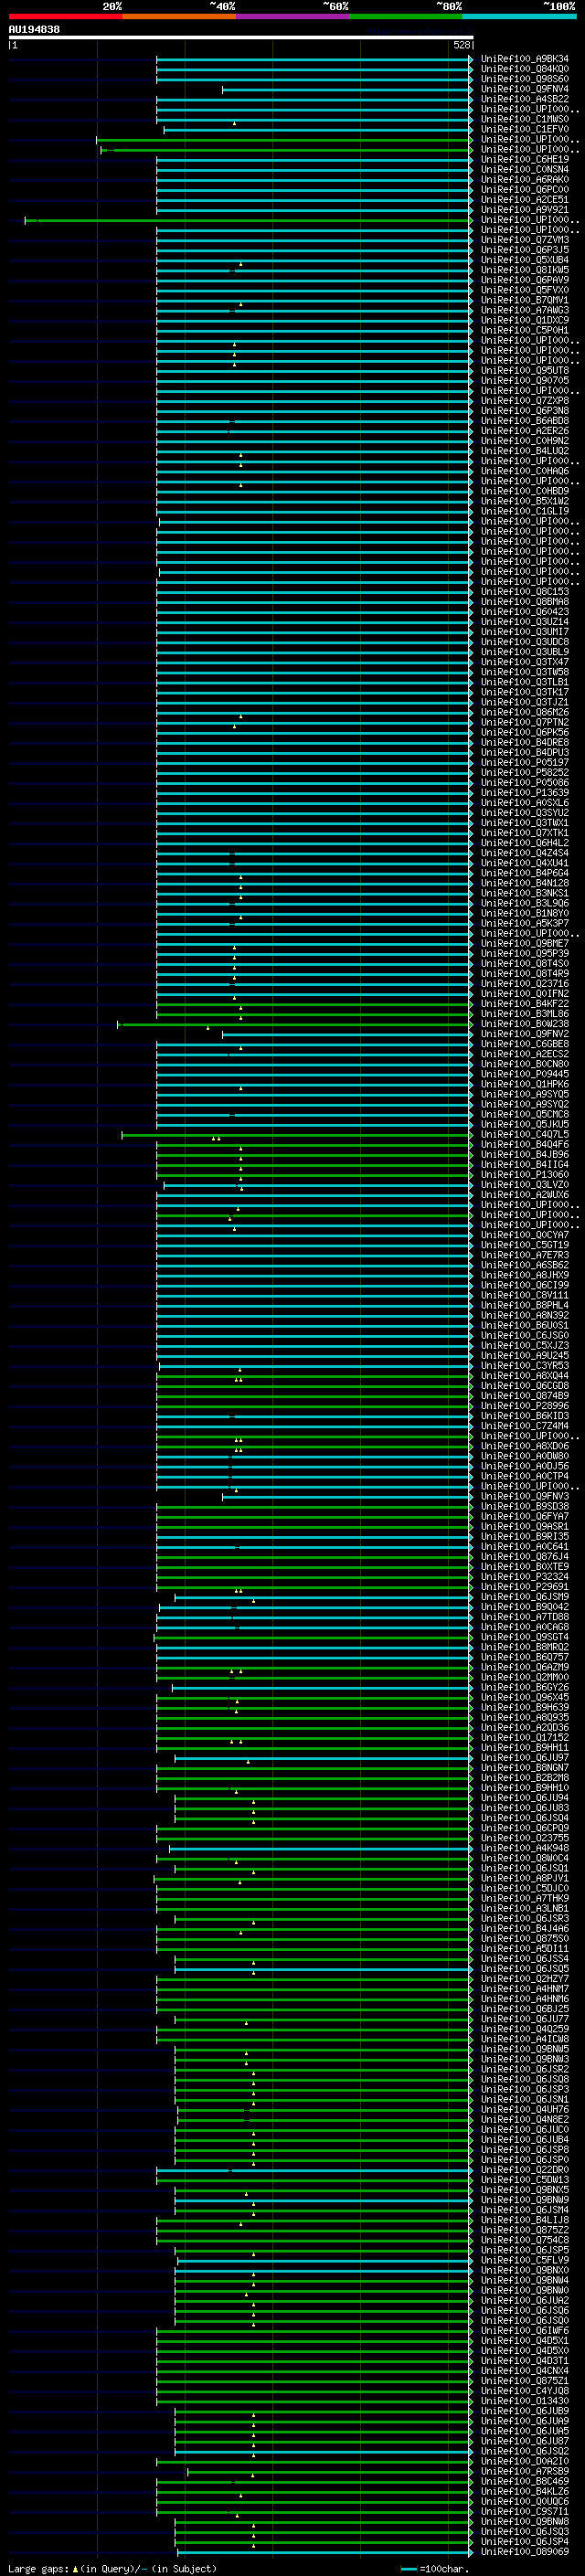The height and width of the screenshot is (2576, 585).
Task: Select hit label UniRef100_B7QMV1
Action: (524, 300)
